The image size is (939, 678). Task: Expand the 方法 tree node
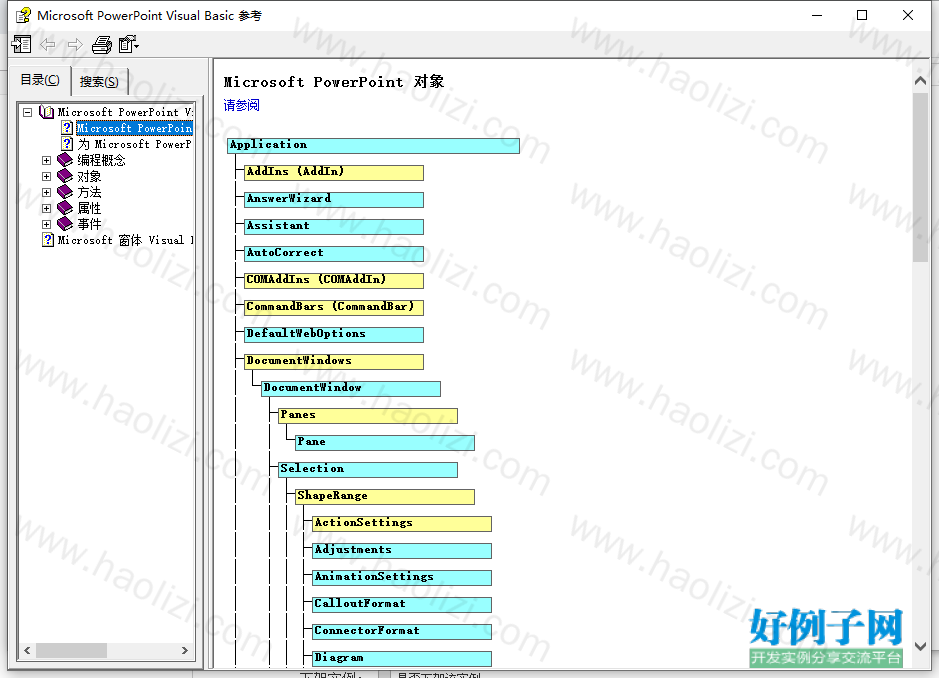click(x=46, y=192)
